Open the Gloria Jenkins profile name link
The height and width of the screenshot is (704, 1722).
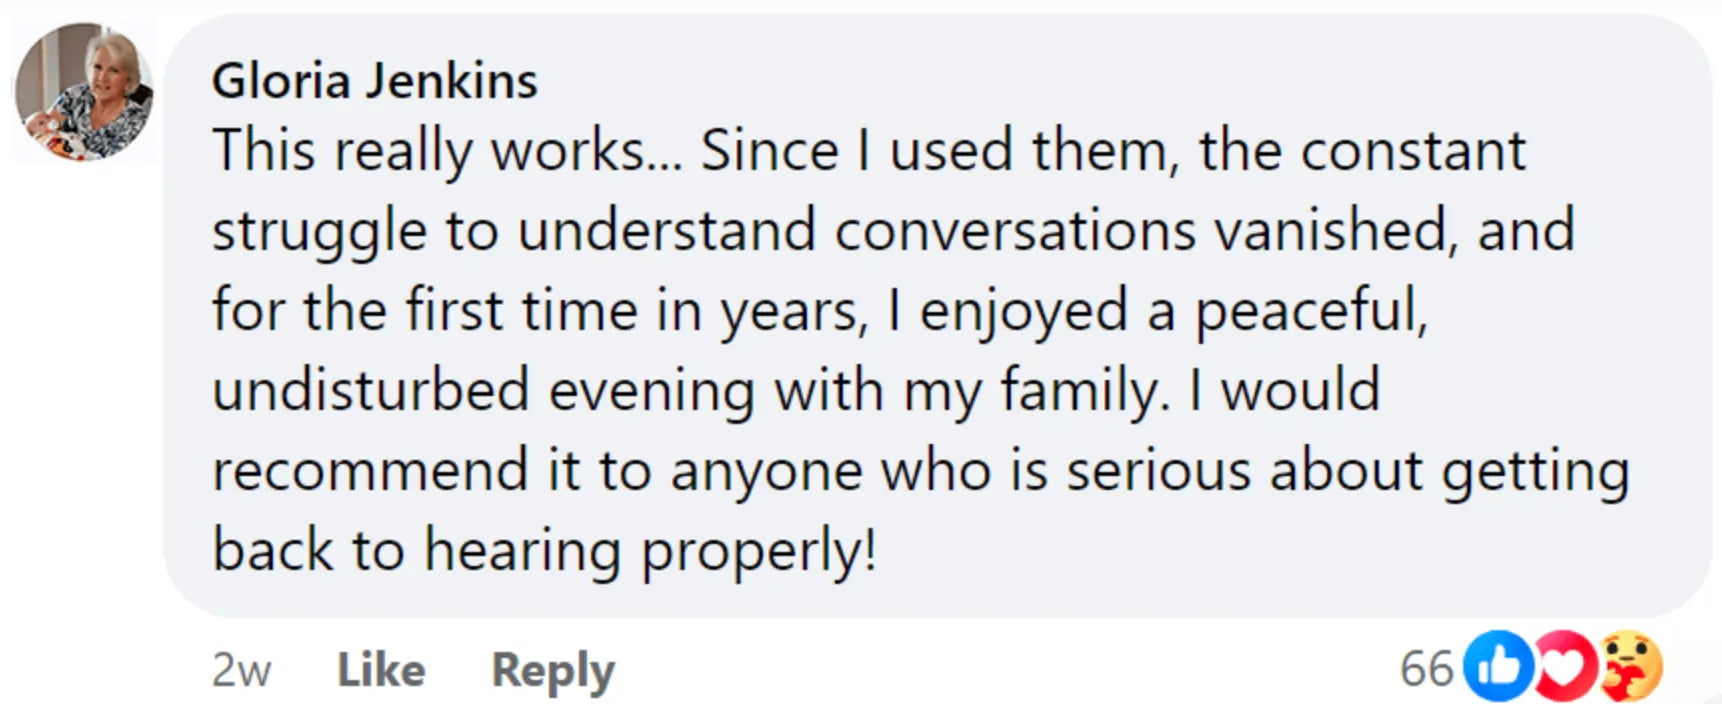tap(374, 80)
